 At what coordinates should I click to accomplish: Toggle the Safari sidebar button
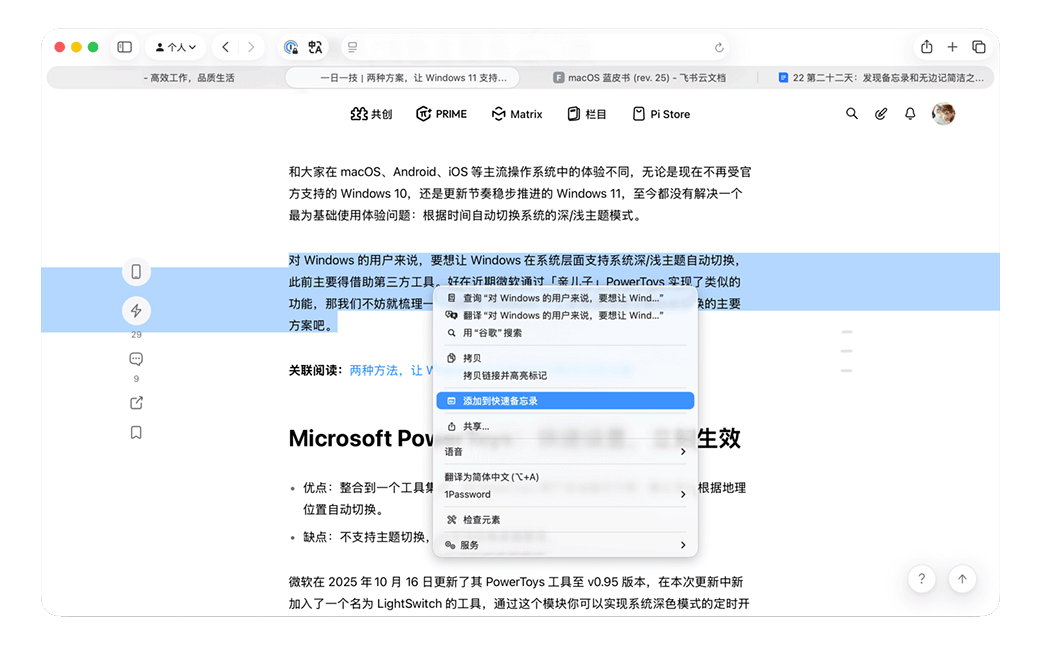click(x=125, y=47)
